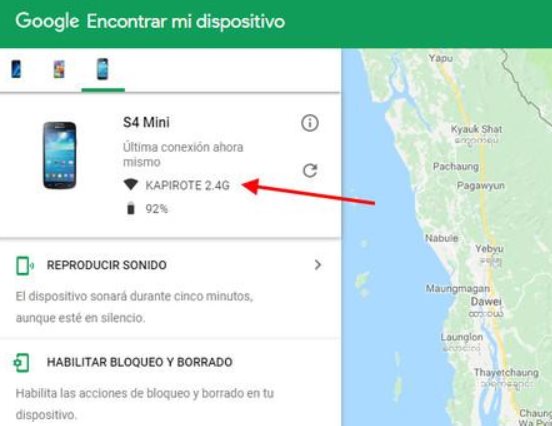
Task: Click the Wi-Fi signal icon beside KAPIROTE 2.4G
Action: 131,184
